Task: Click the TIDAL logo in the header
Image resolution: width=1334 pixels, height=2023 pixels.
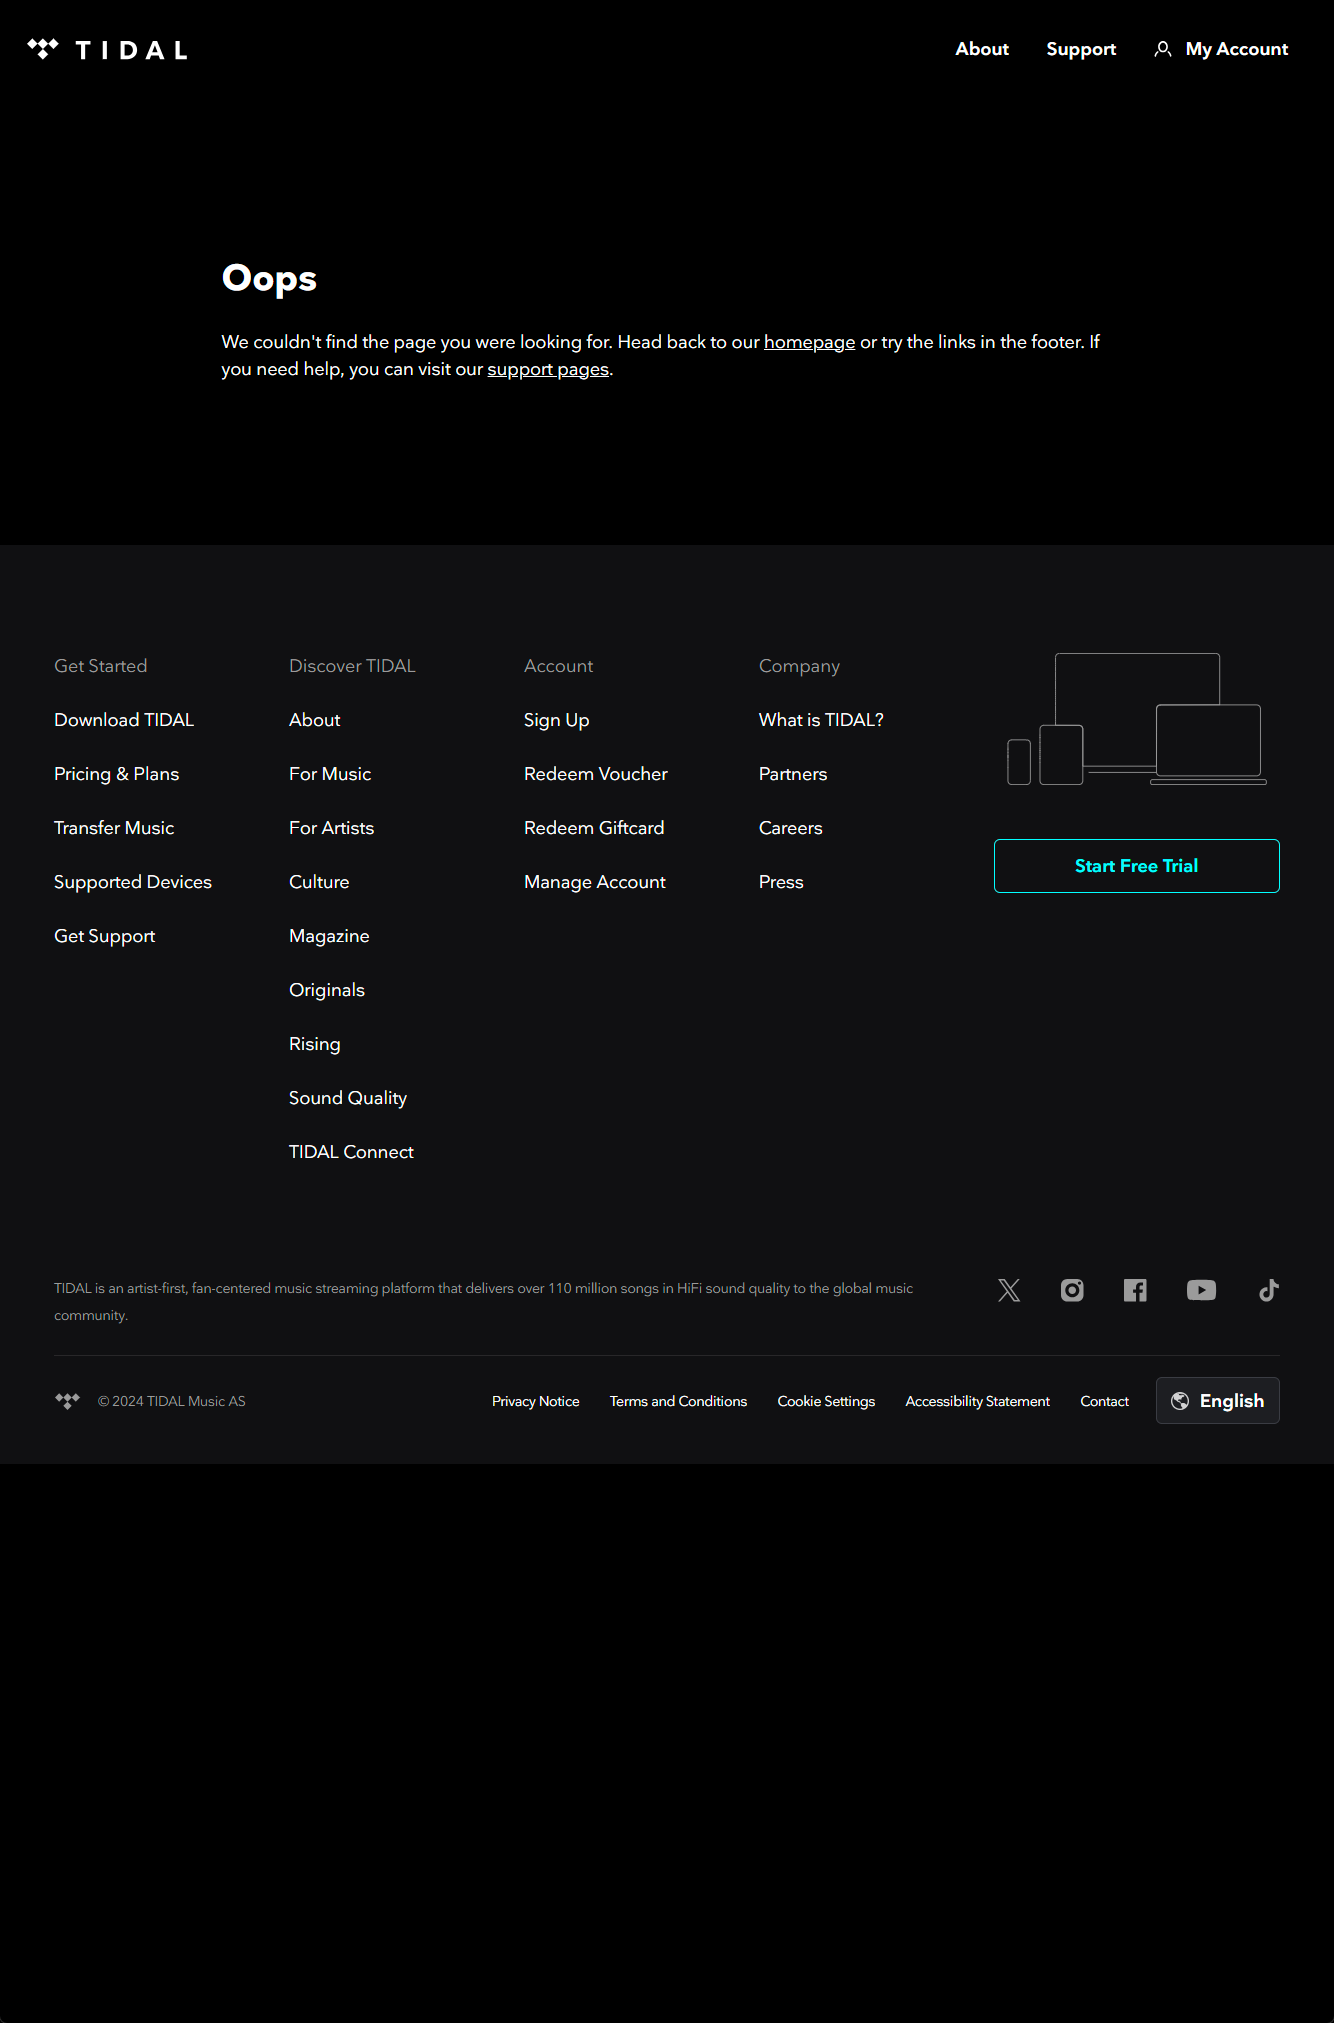Action: (107, 49)
